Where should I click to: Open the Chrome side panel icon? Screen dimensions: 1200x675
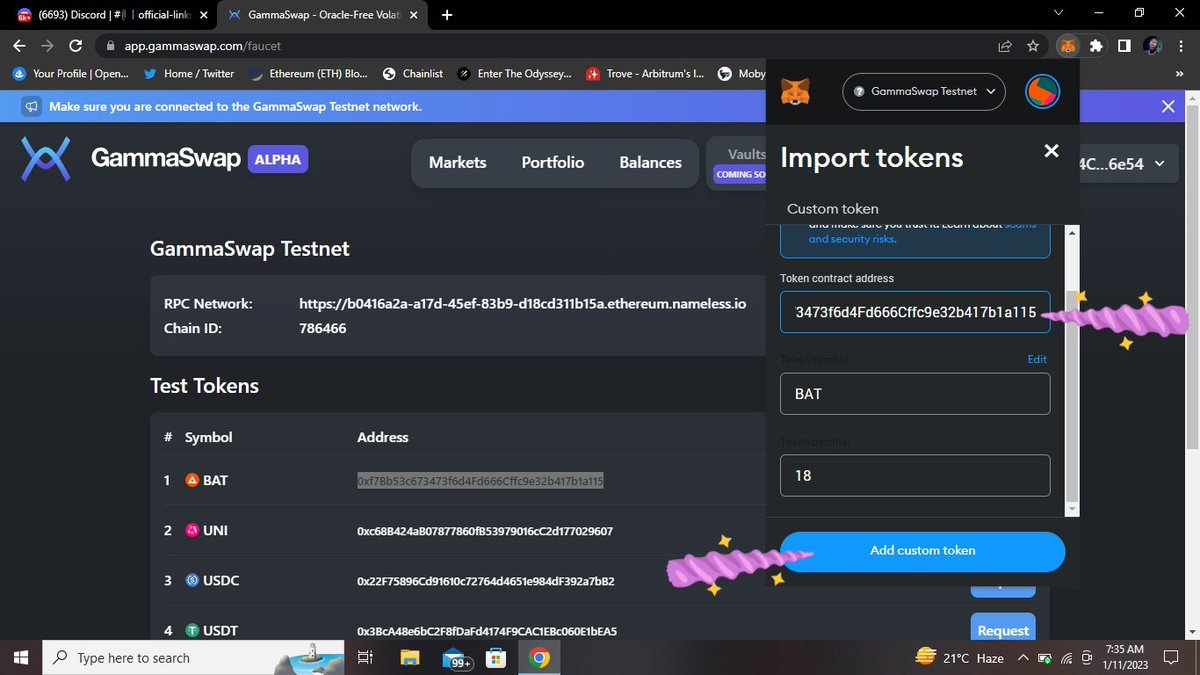[1124, 46]
